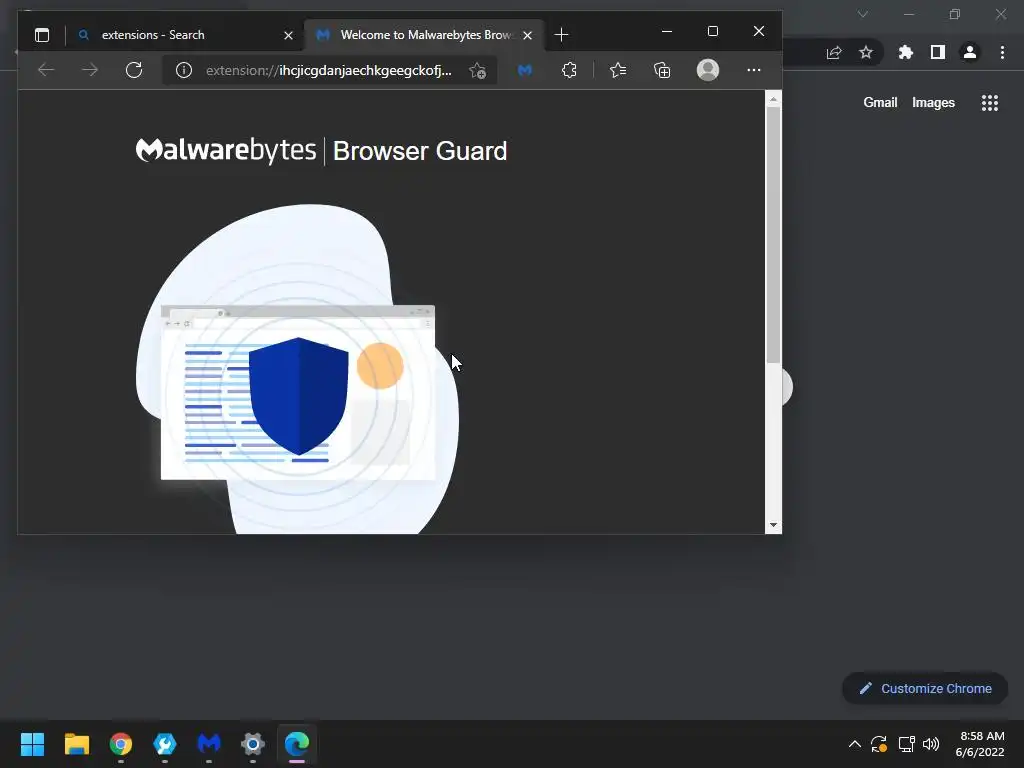Switch to Microsoft Edge in taskbar
The image size is (1024, 768).
[297, 744]
